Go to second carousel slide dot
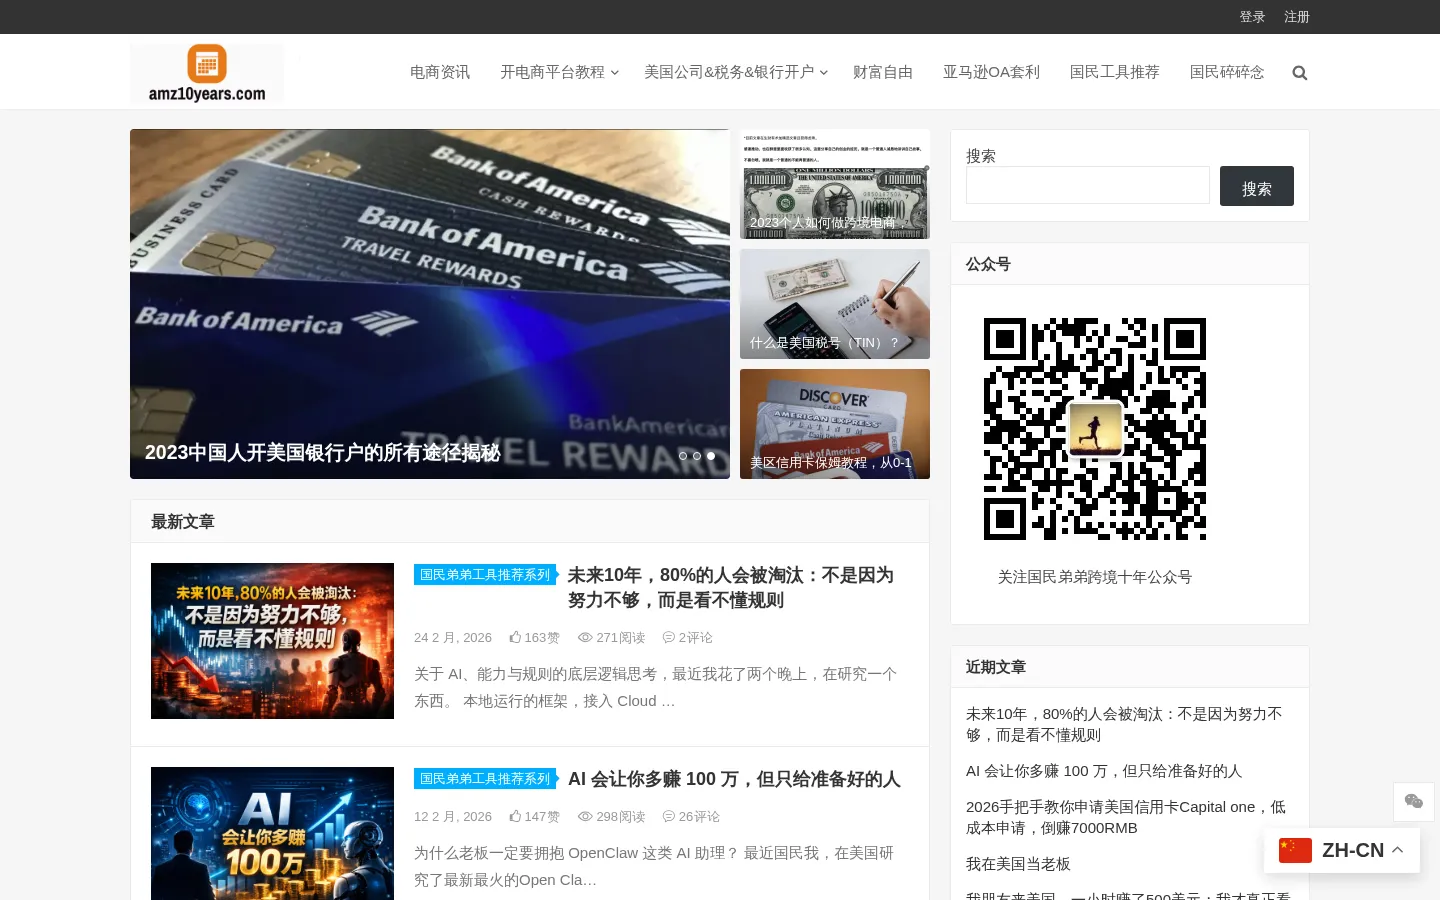The image size is (1440, 900). click(x=697, y=456)
